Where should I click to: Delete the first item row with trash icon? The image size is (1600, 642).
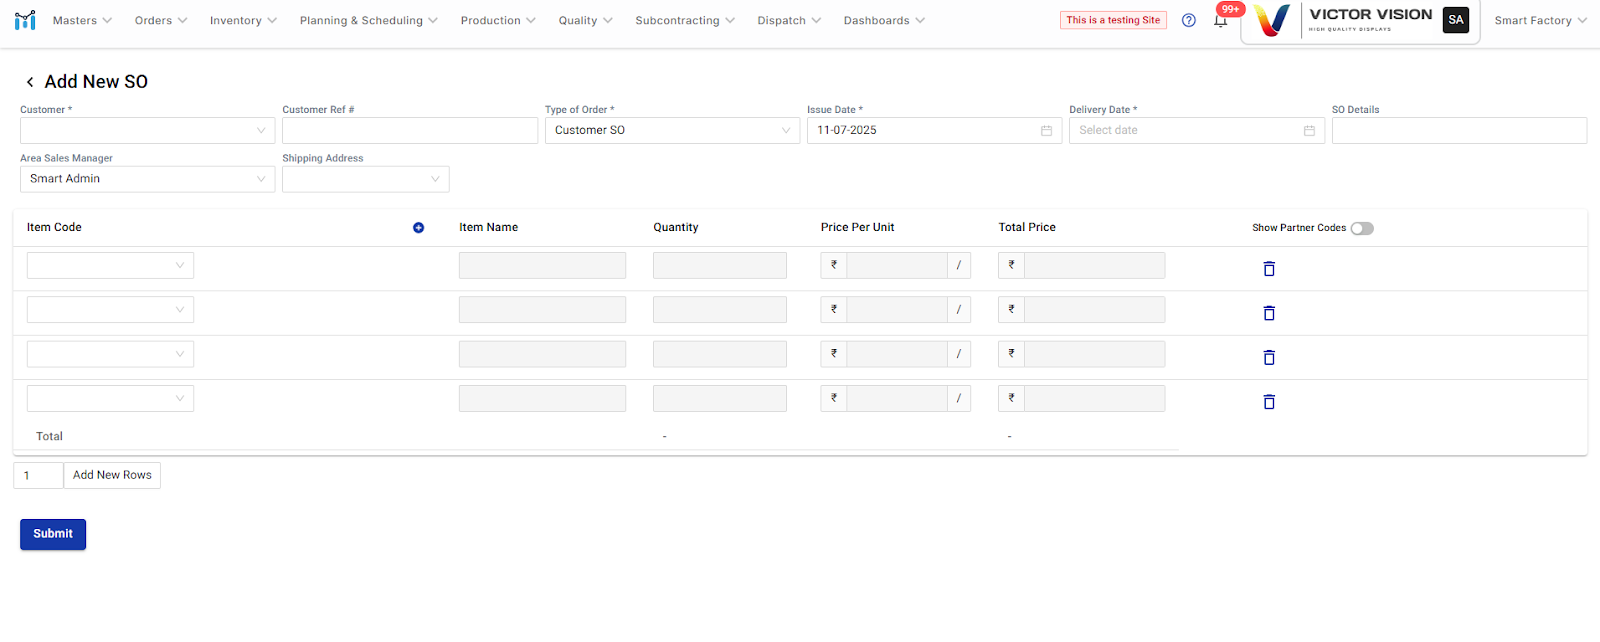(x=1268, y=268)
